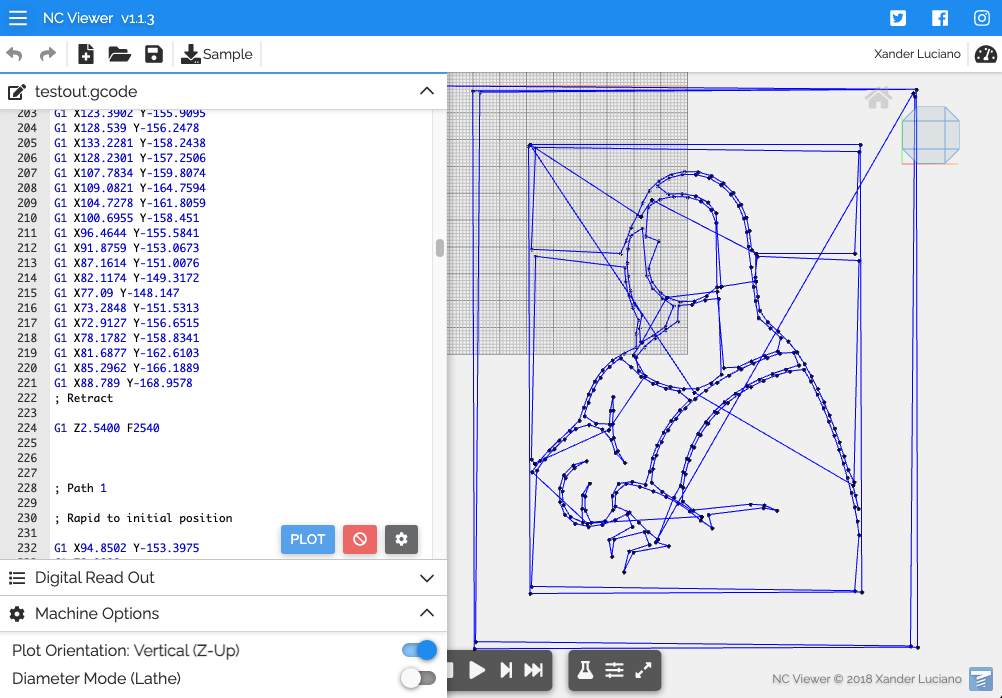Play the toolpath simulation
1002x698 pixels.
coord(477,670)
